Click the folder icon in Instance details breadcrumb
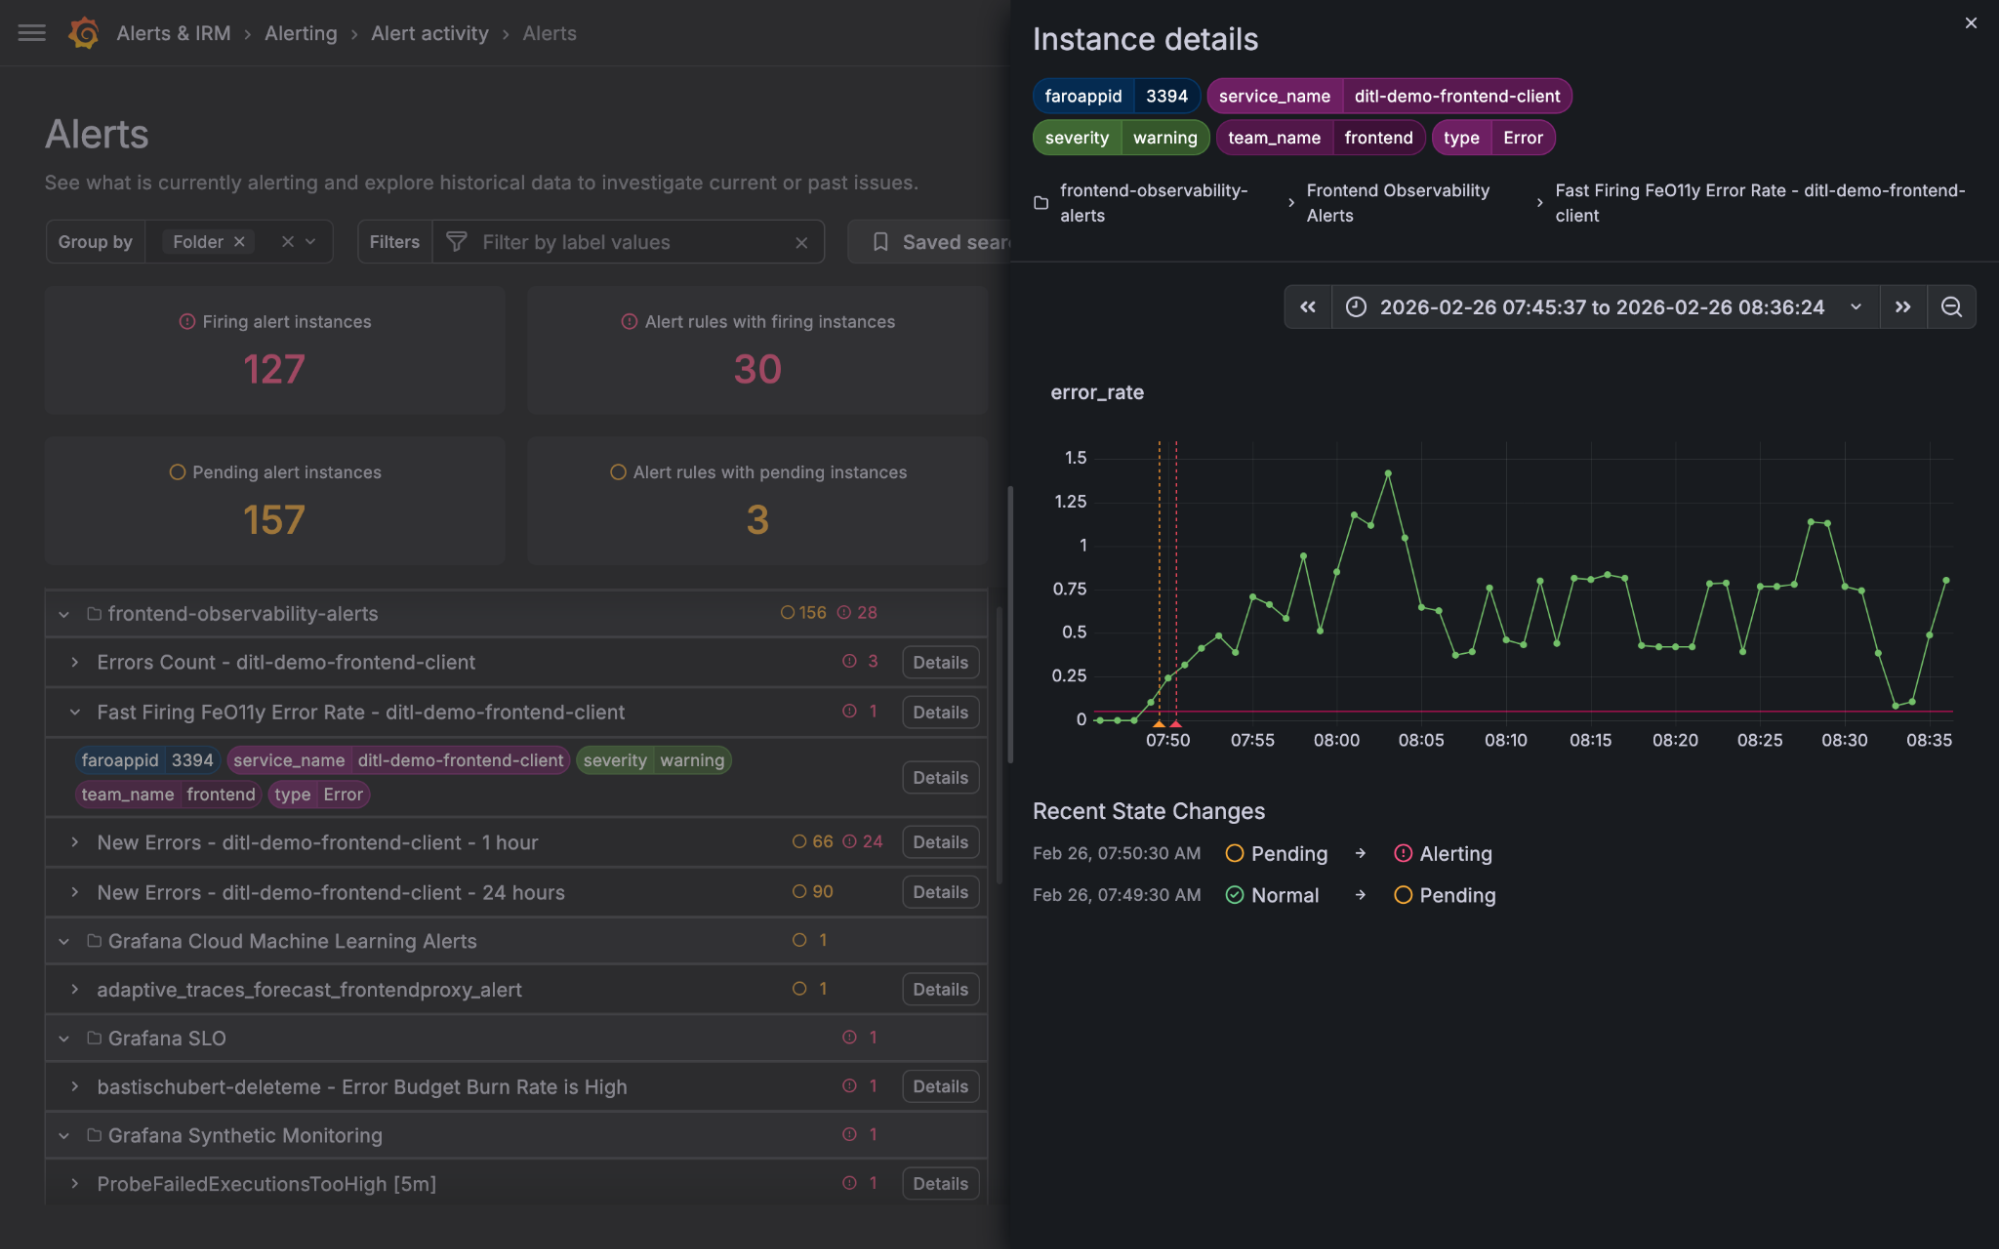 coord(1040,201)
